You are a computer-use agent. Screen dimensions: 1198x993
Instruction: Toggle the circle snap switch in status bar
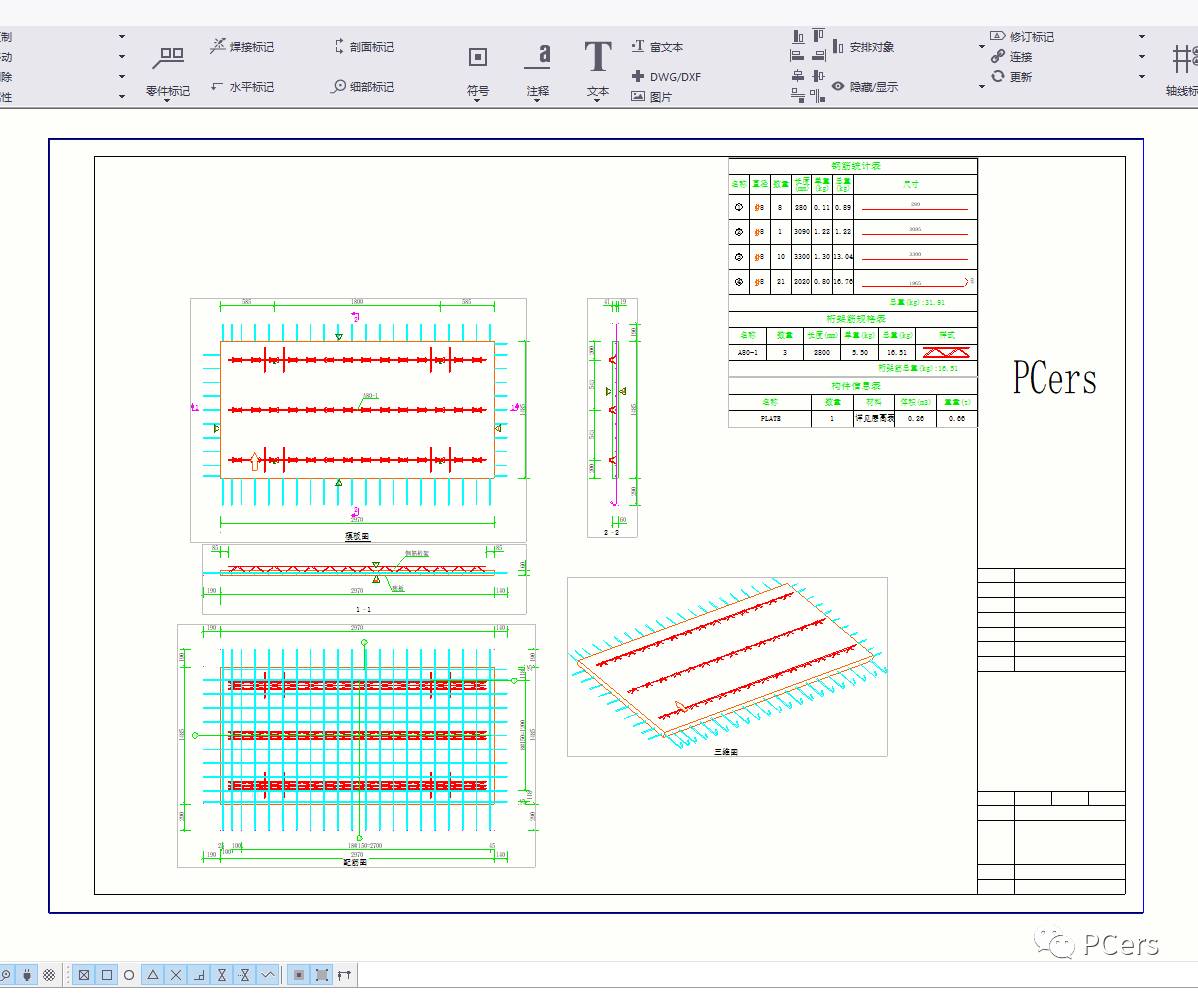(x=129, y=975)
